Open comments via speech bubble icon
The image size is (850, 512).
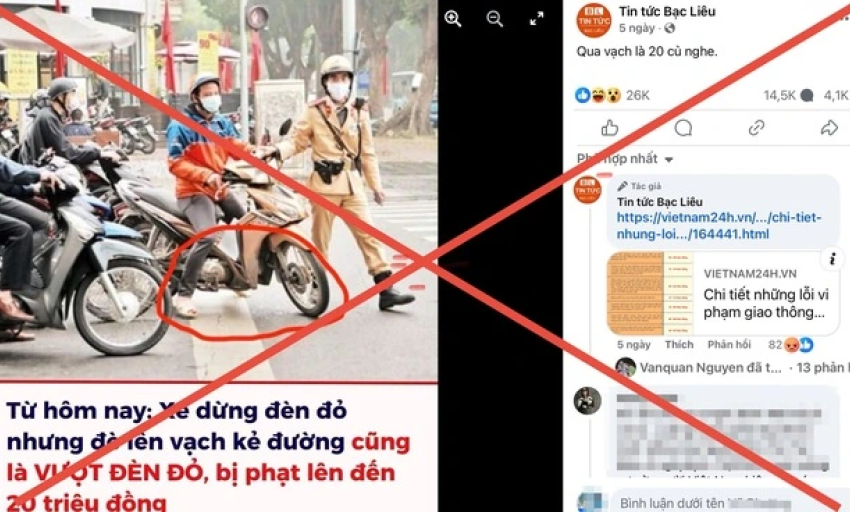click(x=683, y=128)
